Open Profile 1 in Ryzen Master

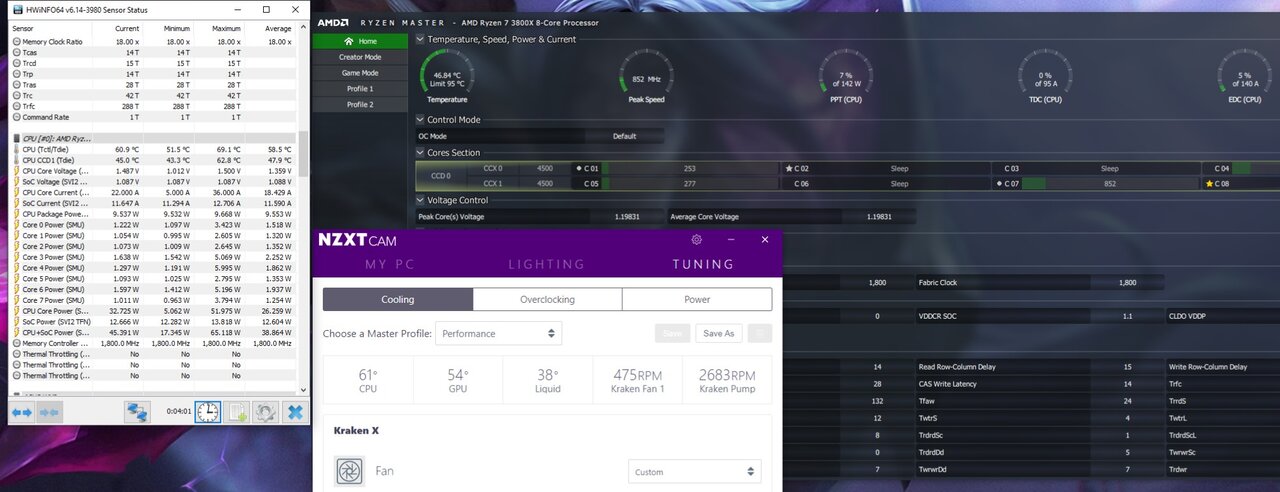click(360, 89)
